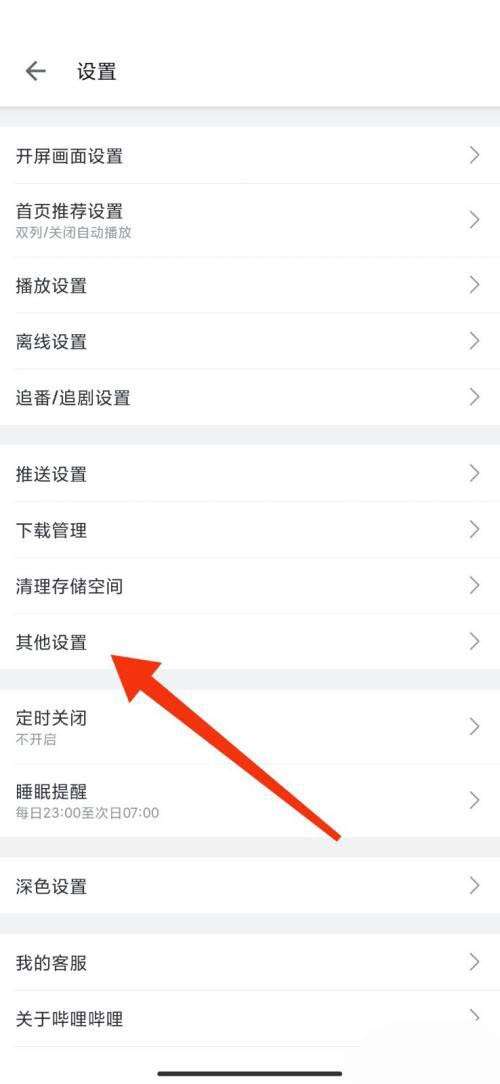Tap the back arrow icon
The width and height of the screenshot is (500, 1084).
click(35, 71)
